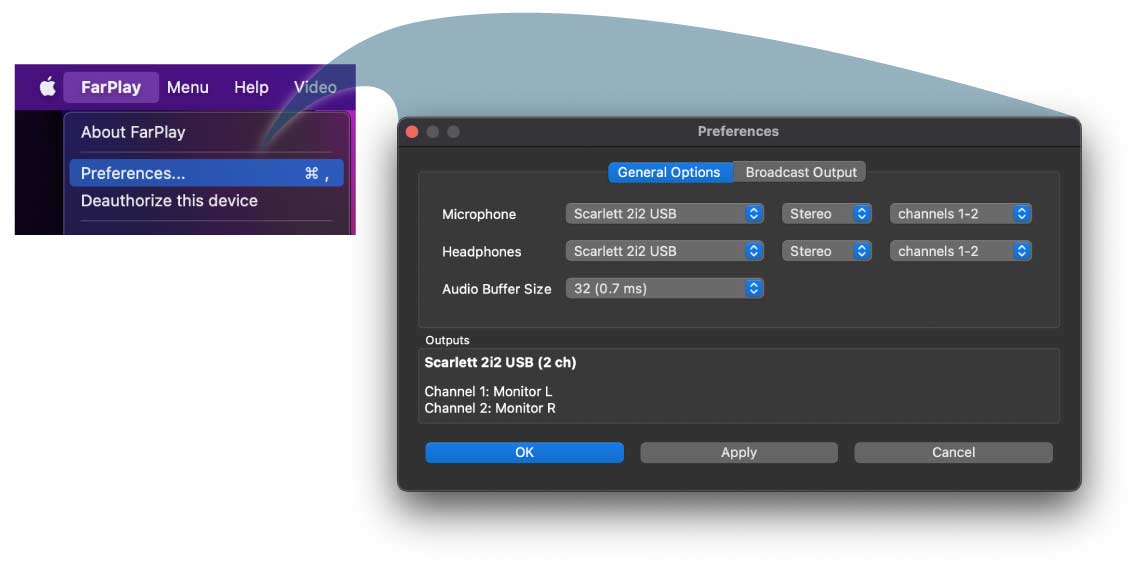Click the Apply button
The height and width of the screenshot is (568, 1138).
[x=739, y=452]
